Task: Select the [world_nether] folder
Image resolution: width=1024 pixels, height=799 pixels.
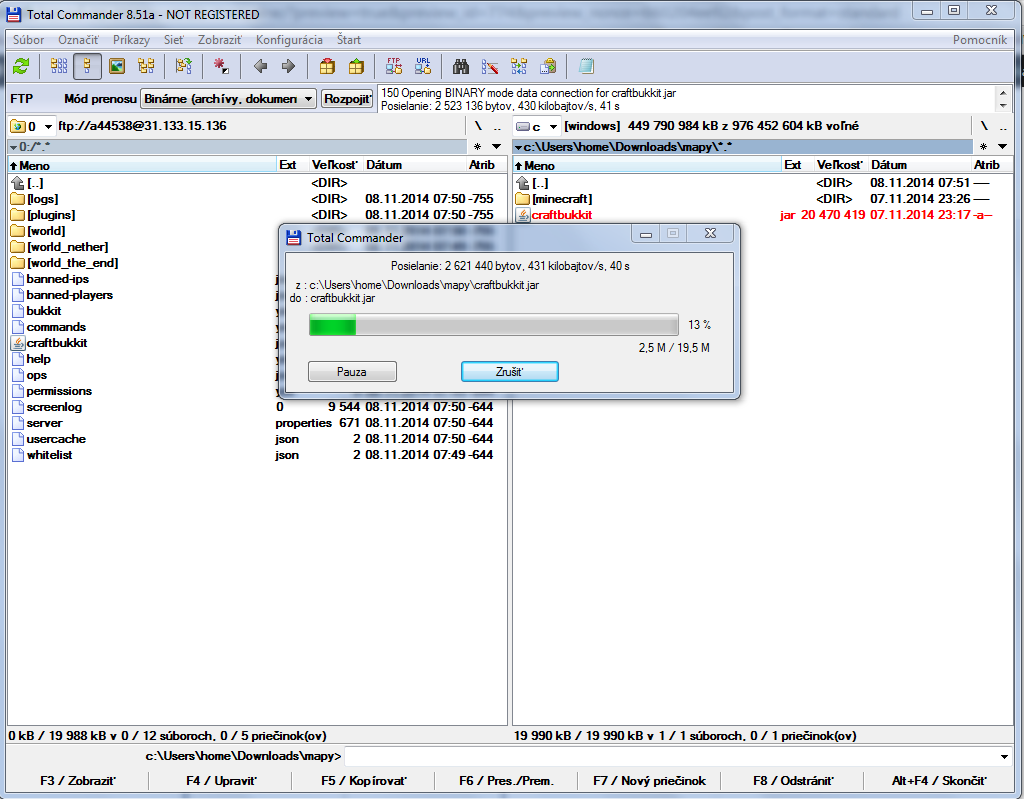Action: point(67,247)
